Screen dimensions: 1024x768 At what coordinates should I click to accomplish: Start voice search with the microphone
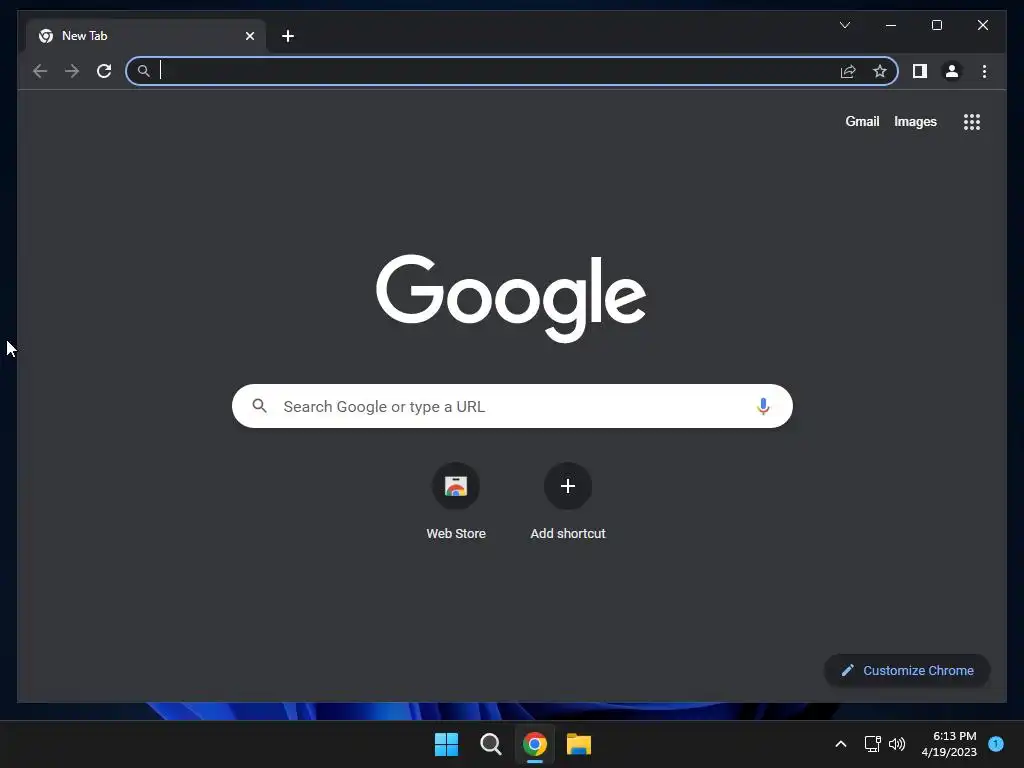point(763,406)
